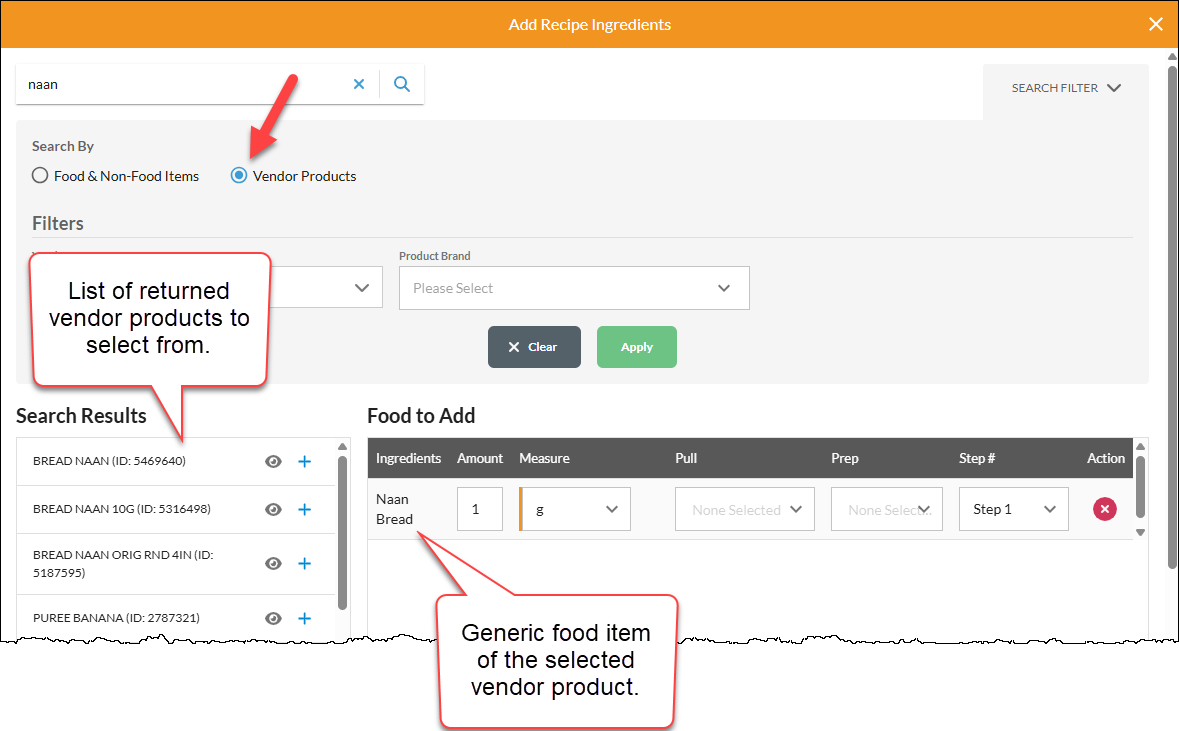
Task: Select Food & Non-Food Items radio option
Action: coord(40,175)
